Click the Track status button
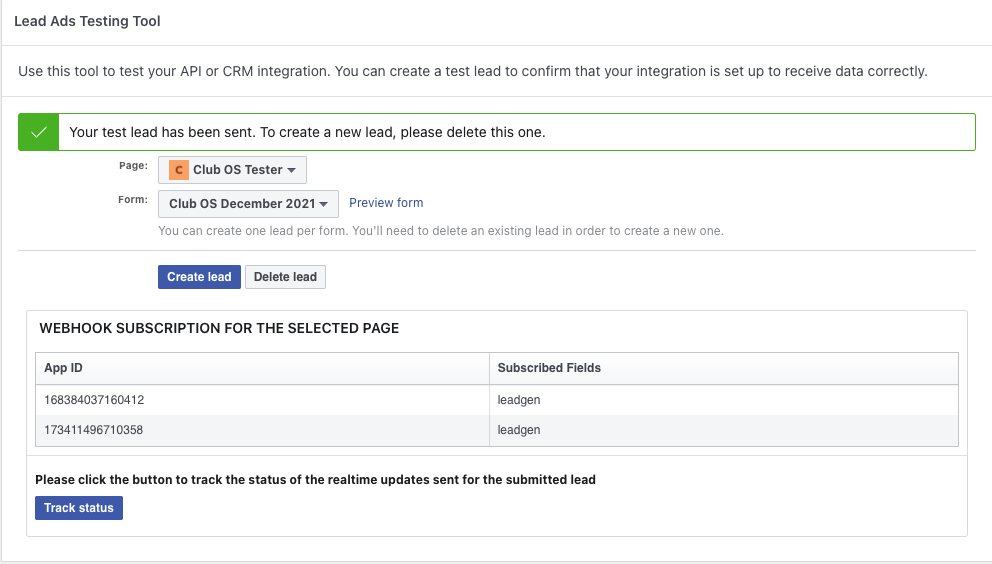Viewport: 992px width, 564px height. (79, 508)
